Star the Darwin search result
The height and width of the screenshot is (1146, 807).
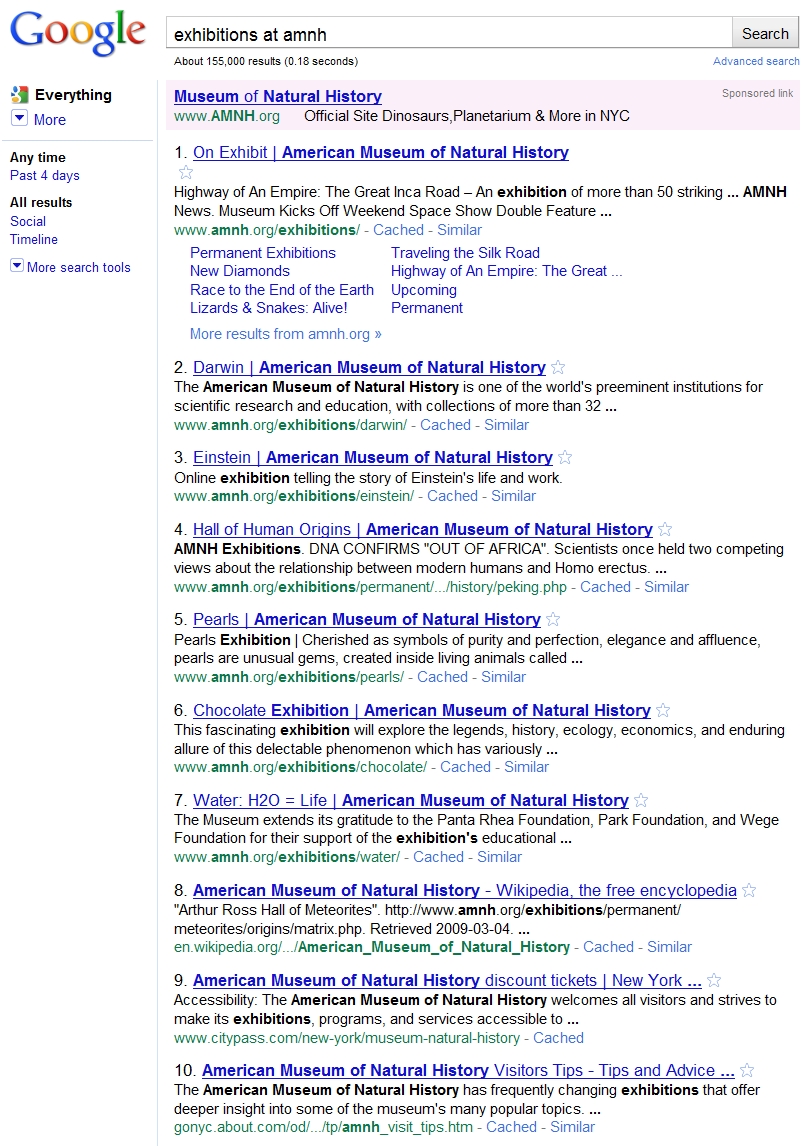click(558, 367)
